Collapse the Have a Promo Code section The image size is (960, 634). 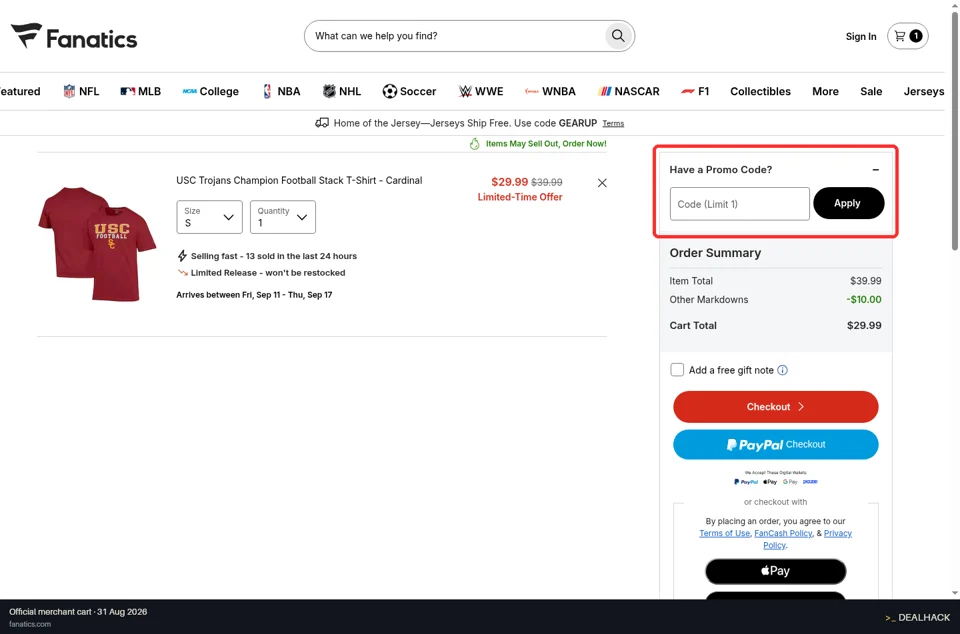tap(876, 170)
